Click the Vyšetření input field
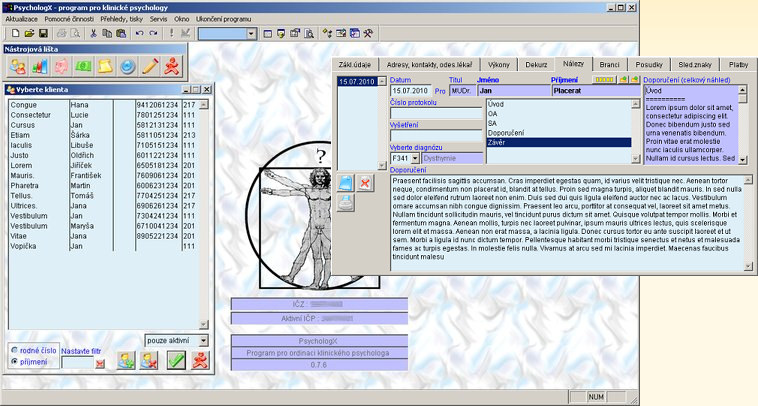 coord(436,135)
